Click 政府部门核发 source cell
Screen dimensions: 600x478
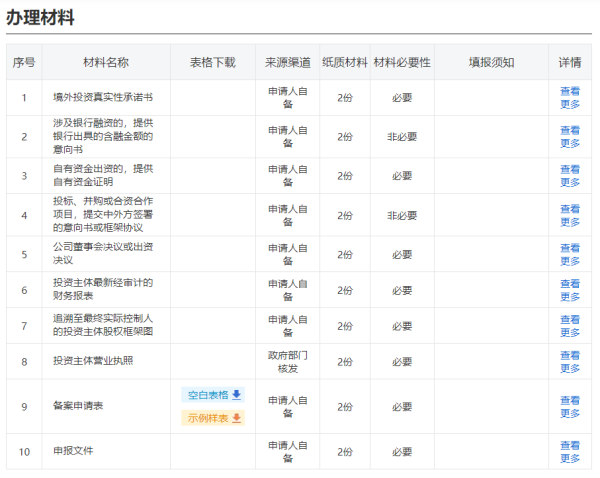288,362
